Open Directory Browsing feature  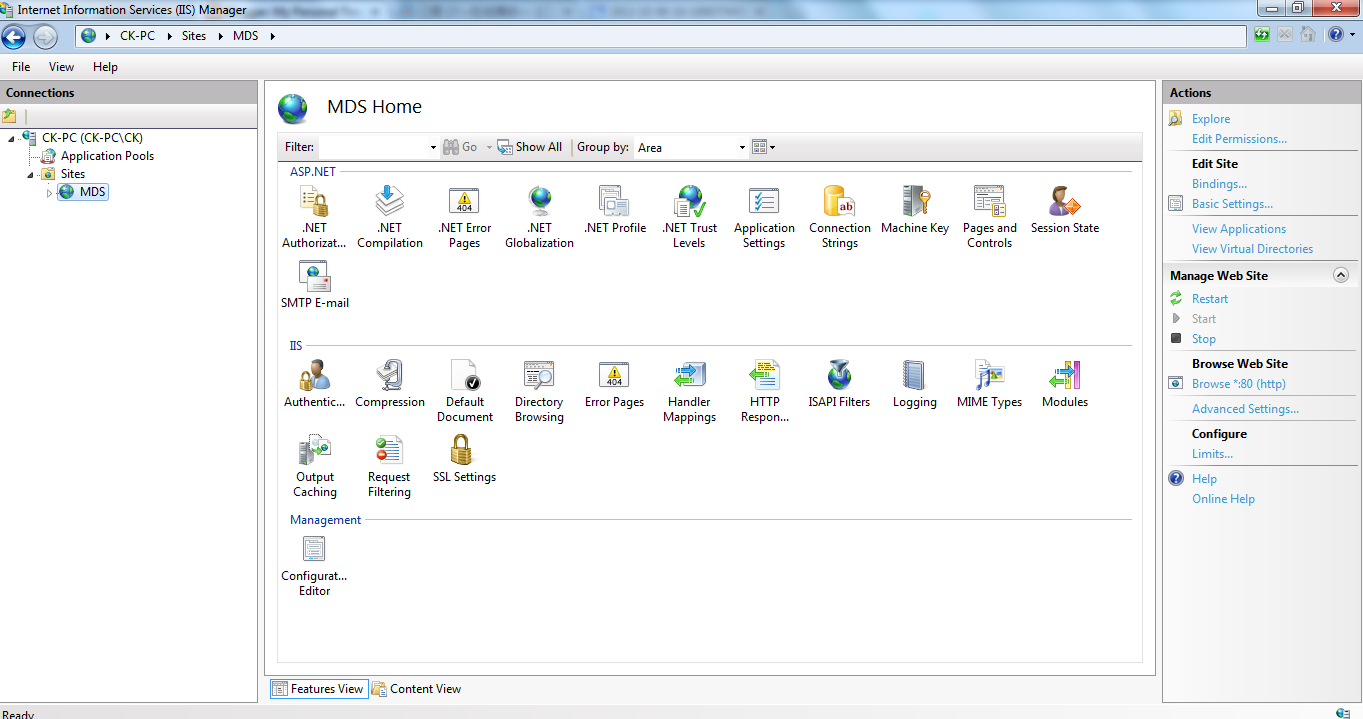540,391
